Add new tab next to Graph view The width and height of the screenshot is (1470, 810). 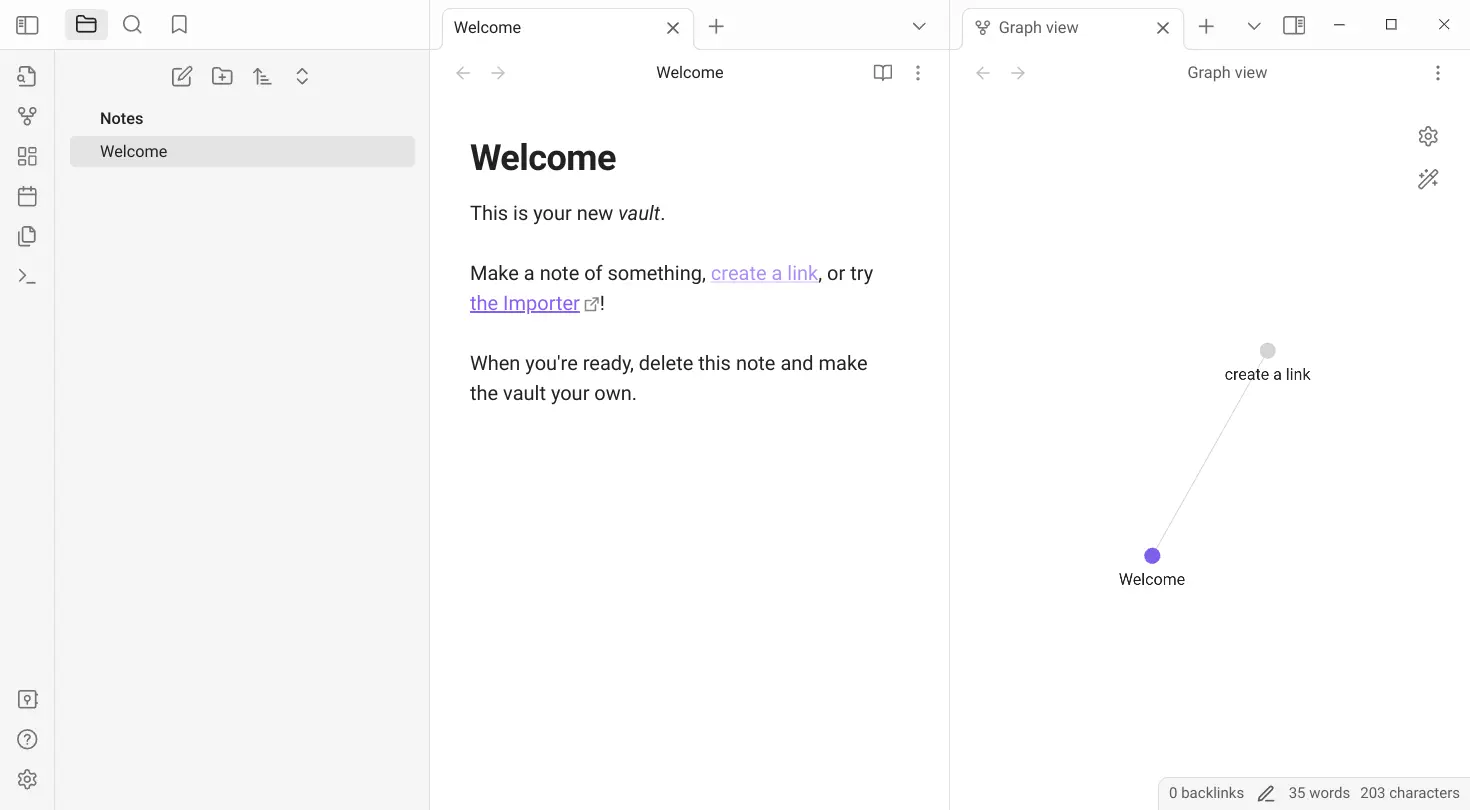click(x=1206, y=27)
